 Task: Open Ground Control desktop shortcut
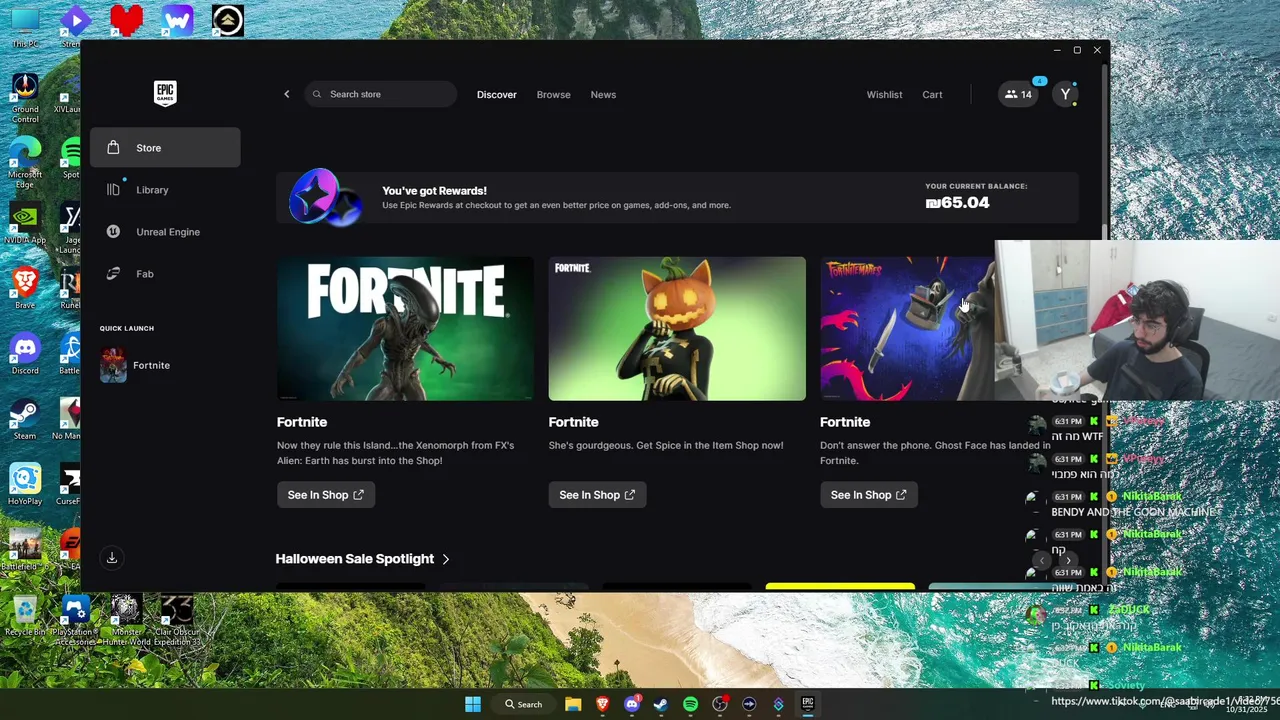coord(25,98)
